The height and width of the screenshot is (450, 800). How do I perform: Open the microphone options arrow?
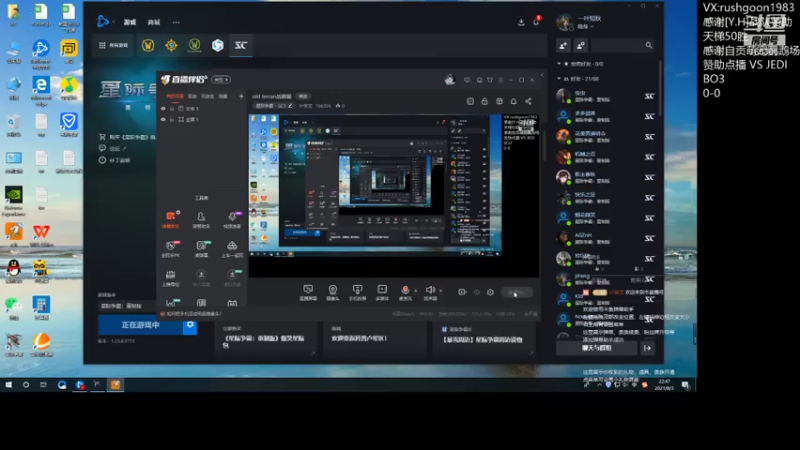(x=416, y=291)
